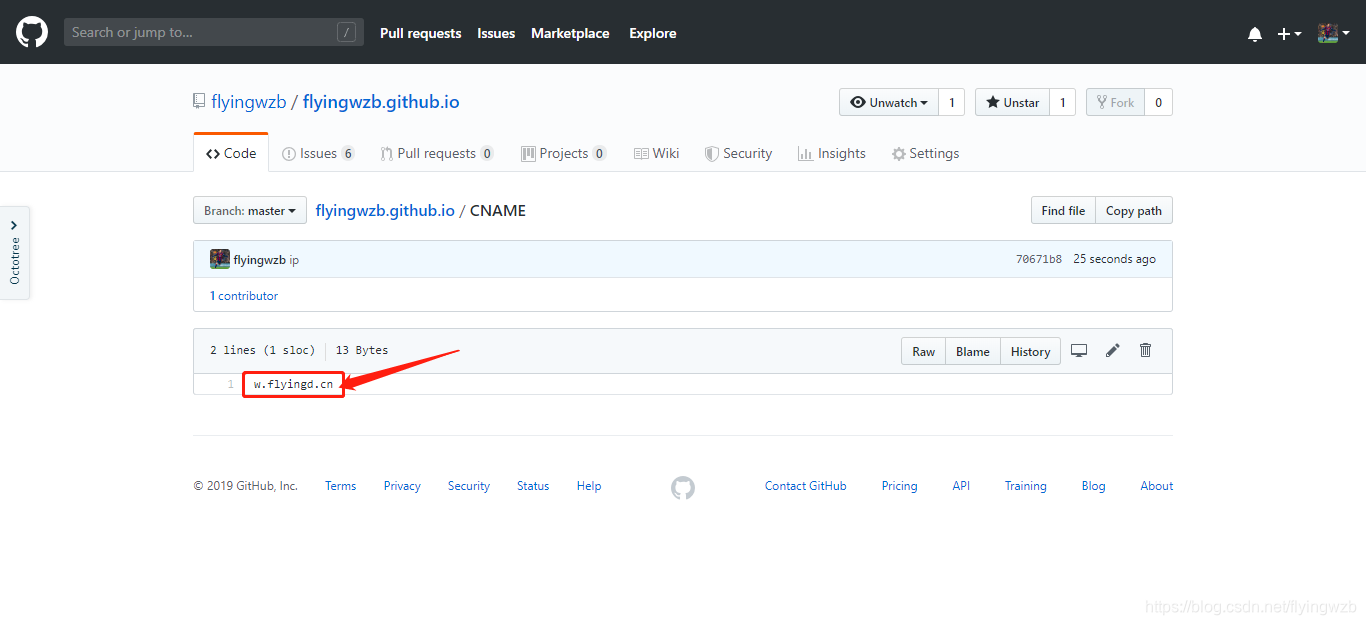
Task: Open the flyingwzb.github.io repository title link
Action: coord(381,102)
